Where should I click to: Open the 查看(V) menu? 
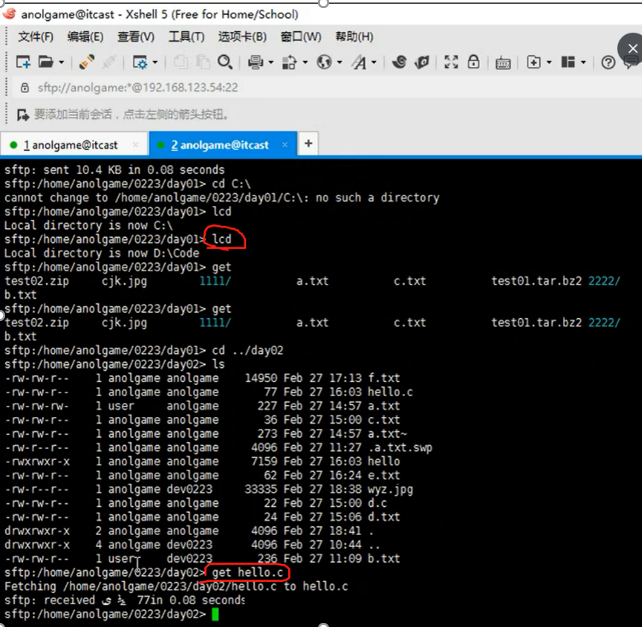pos(136,37)
